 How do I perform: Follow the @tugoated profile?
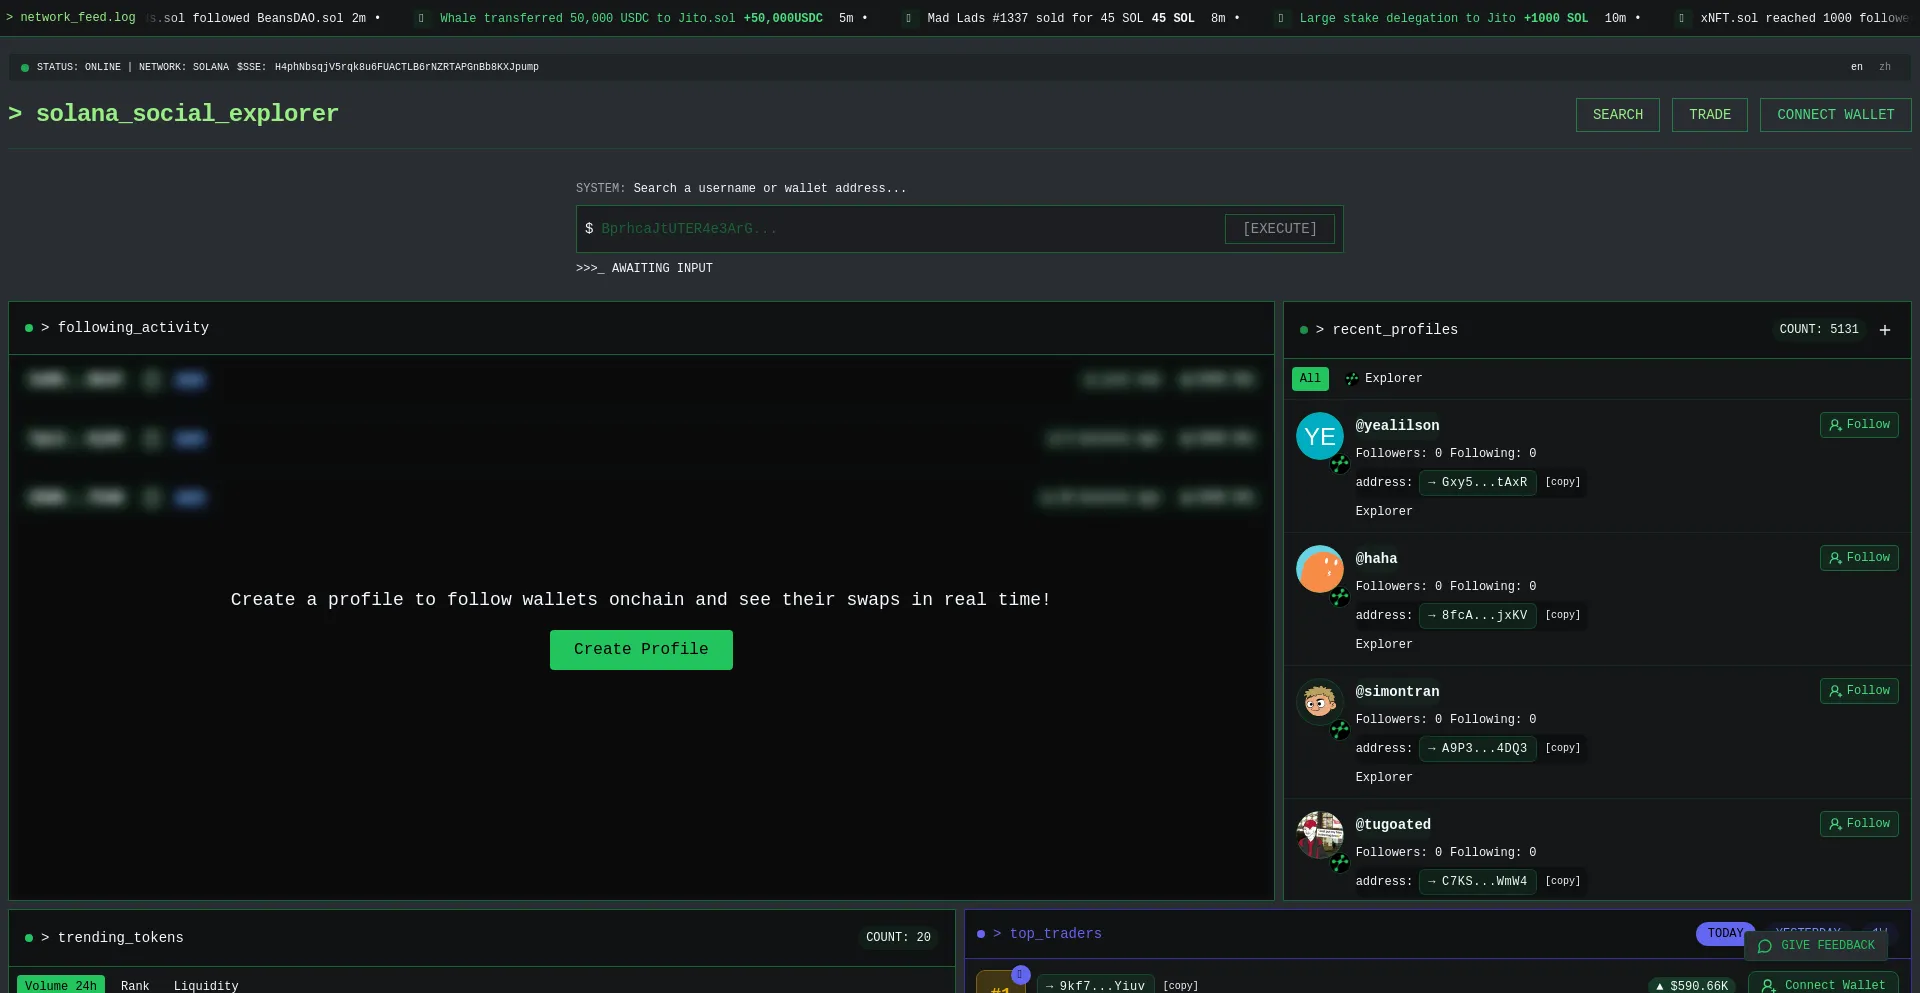click(x=1858, y=824)
